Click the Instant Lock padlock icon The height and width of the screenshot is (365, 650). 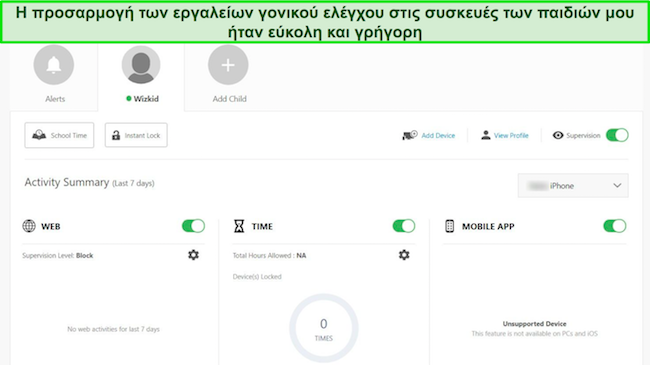click(x=116, y=135)
